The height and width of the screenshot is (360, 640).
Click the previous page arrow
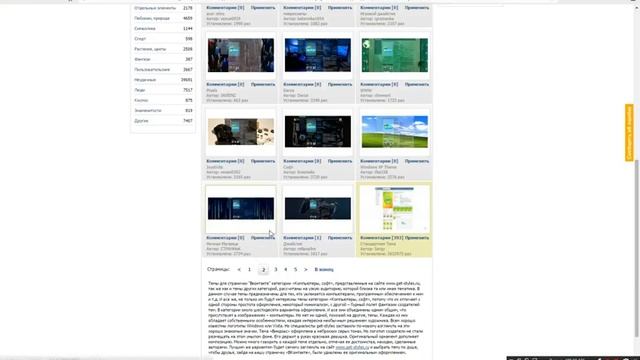tap(239, 269)
